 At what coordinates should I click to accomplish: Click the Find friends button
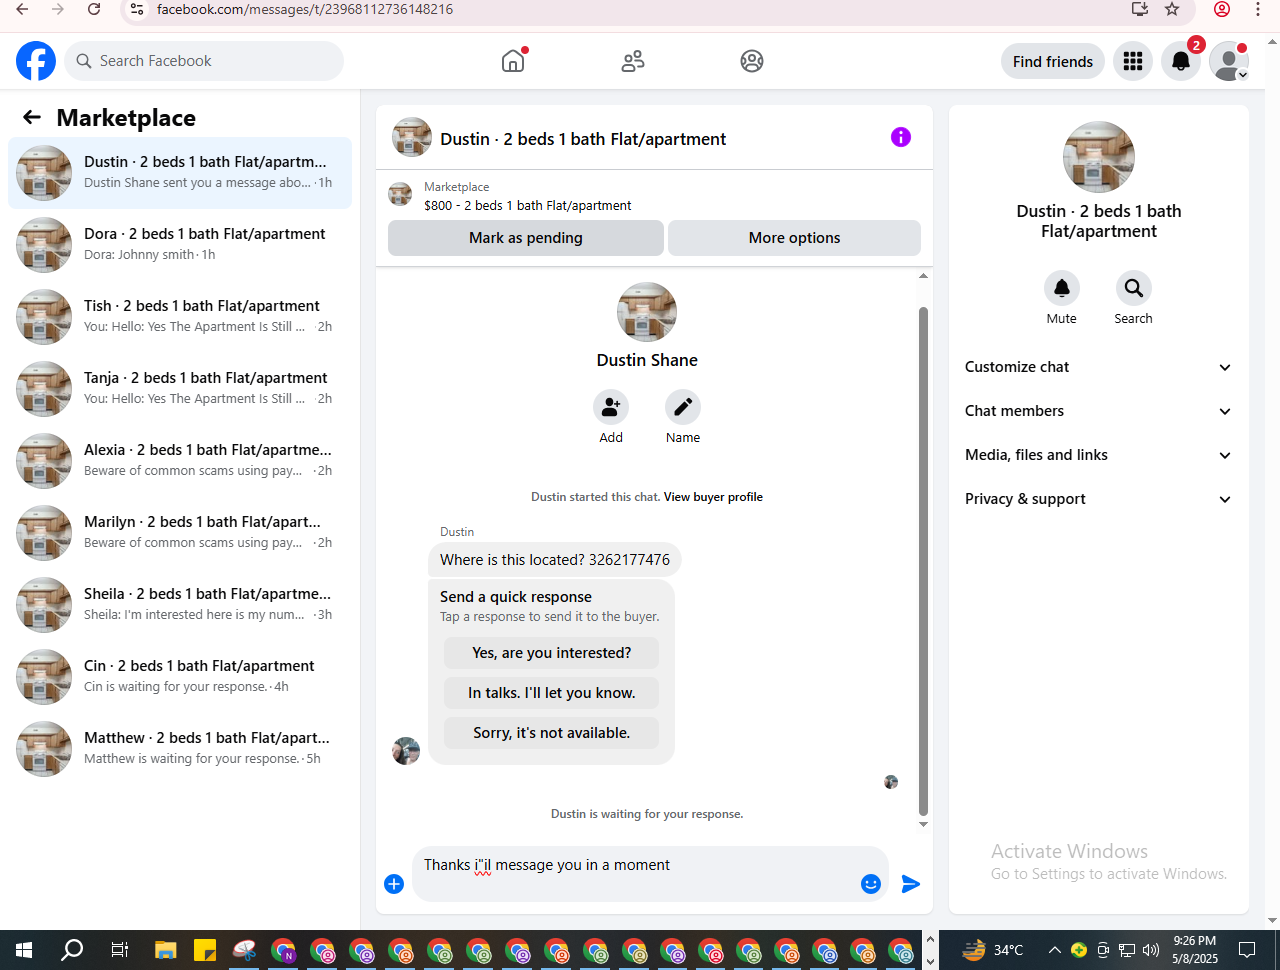tap(1053, 61)
